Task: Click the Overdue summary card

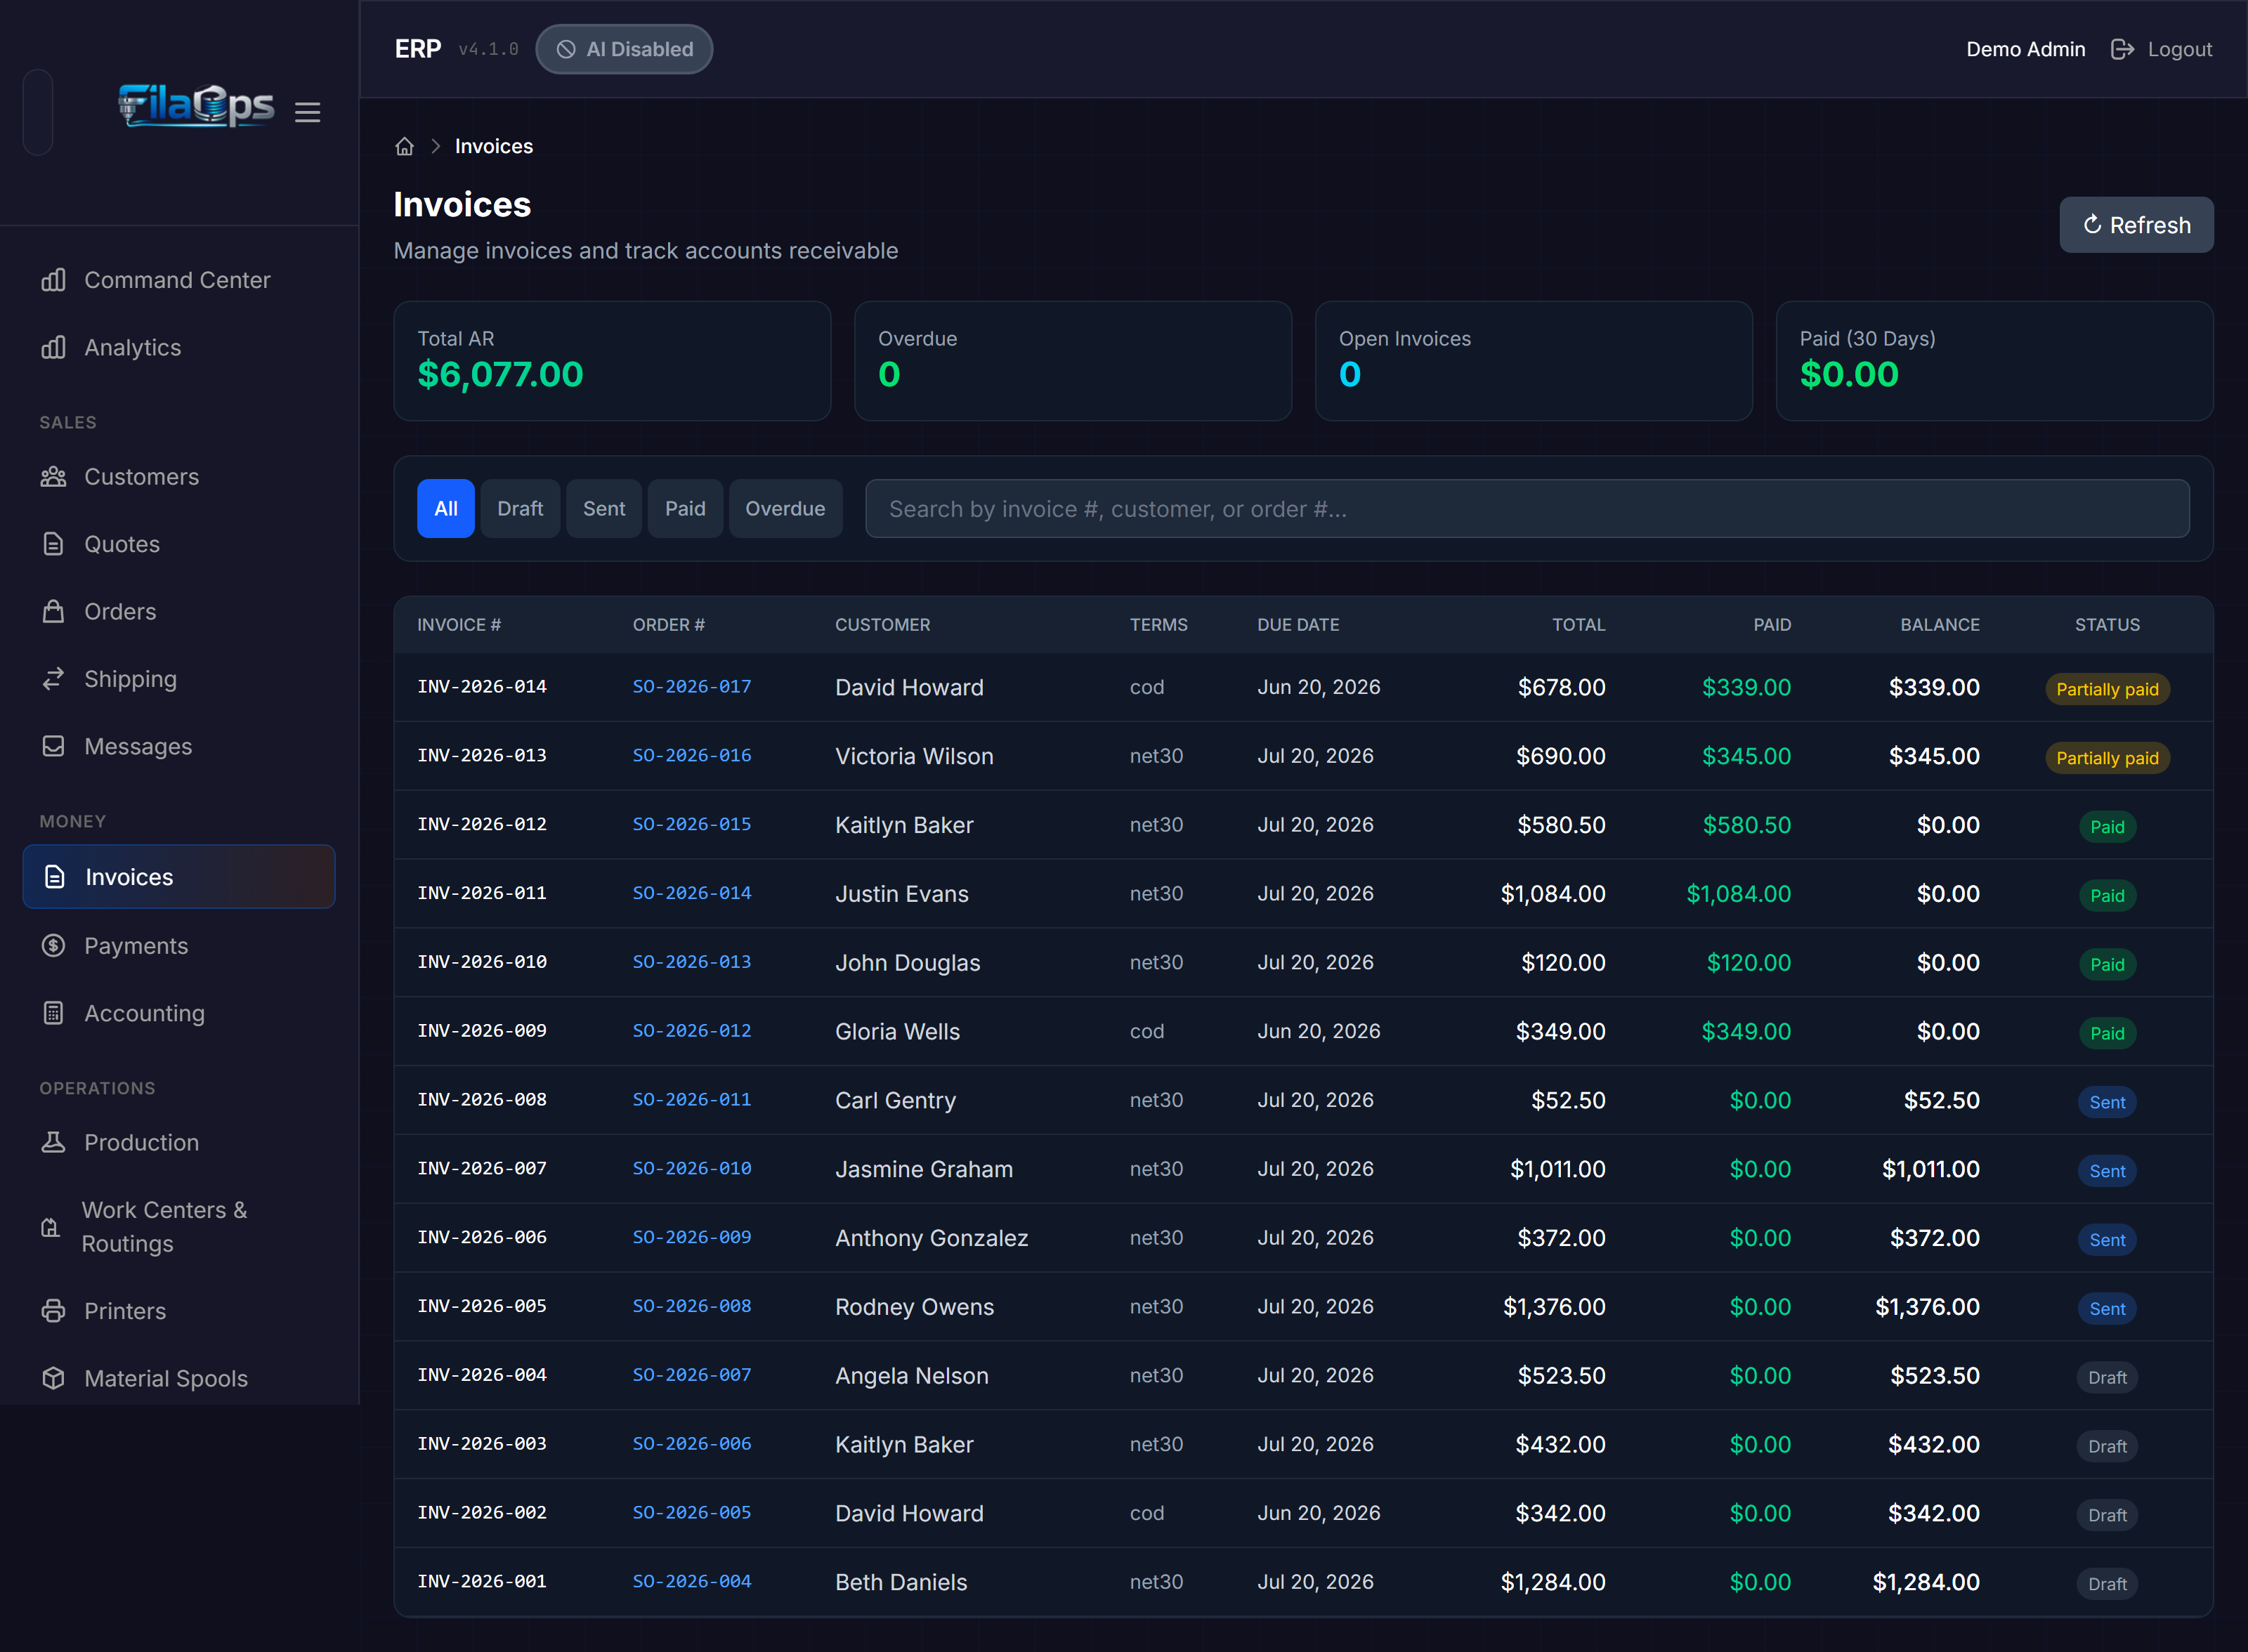Action: pyautogui.click(x=1073, y=361)
